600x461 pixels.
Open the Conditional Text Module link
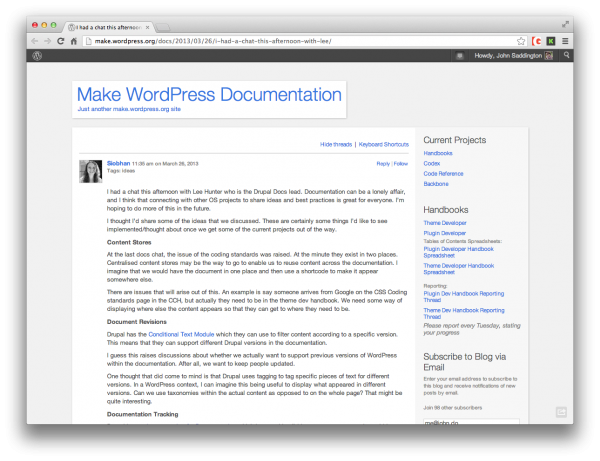click(181, 334)
